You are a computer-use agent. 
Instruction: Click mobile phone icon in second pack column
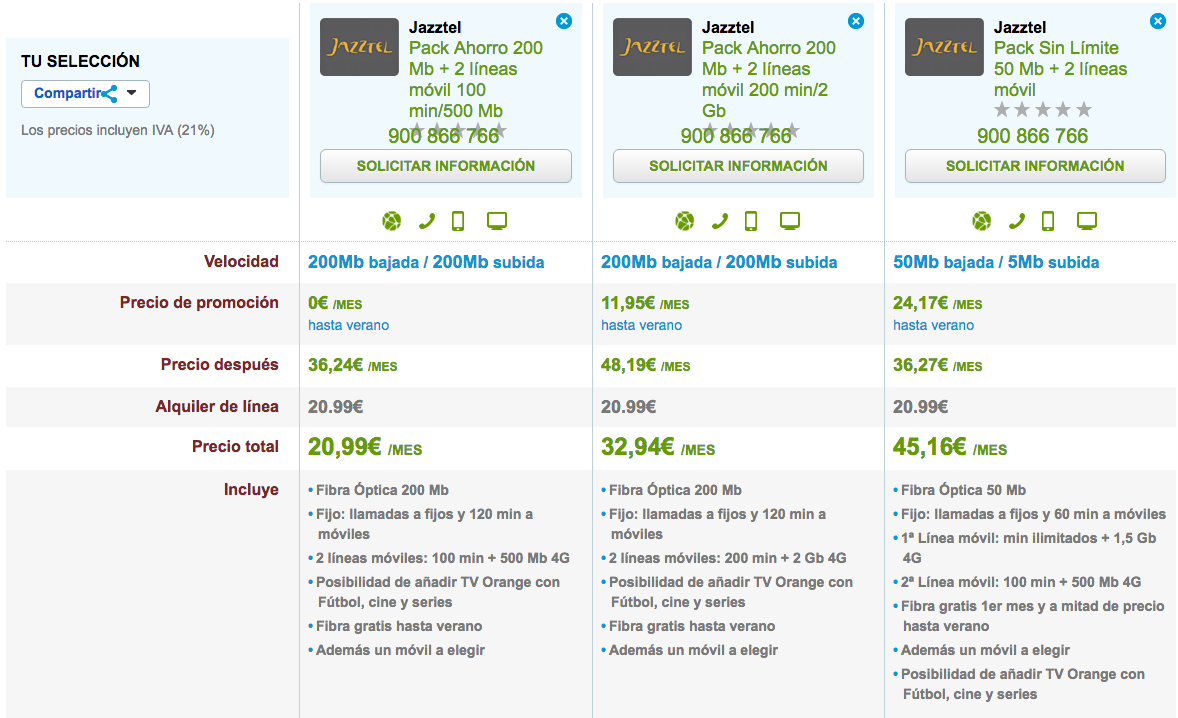(751, 221)
